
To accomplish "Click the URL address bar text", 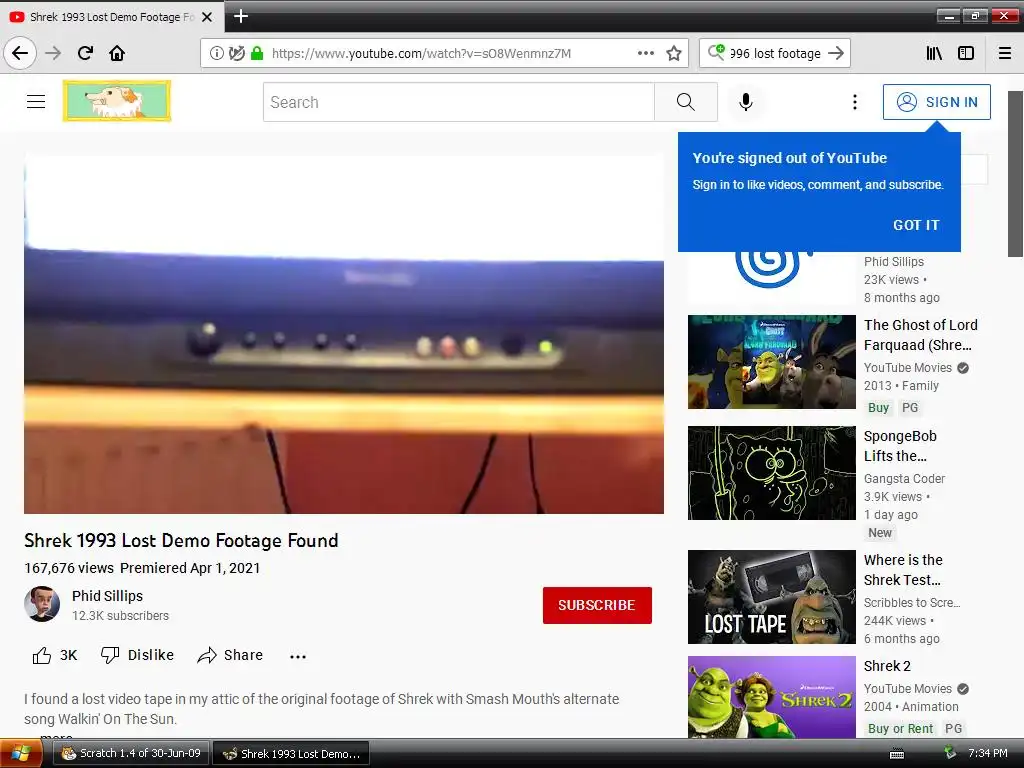I will 421,54.
